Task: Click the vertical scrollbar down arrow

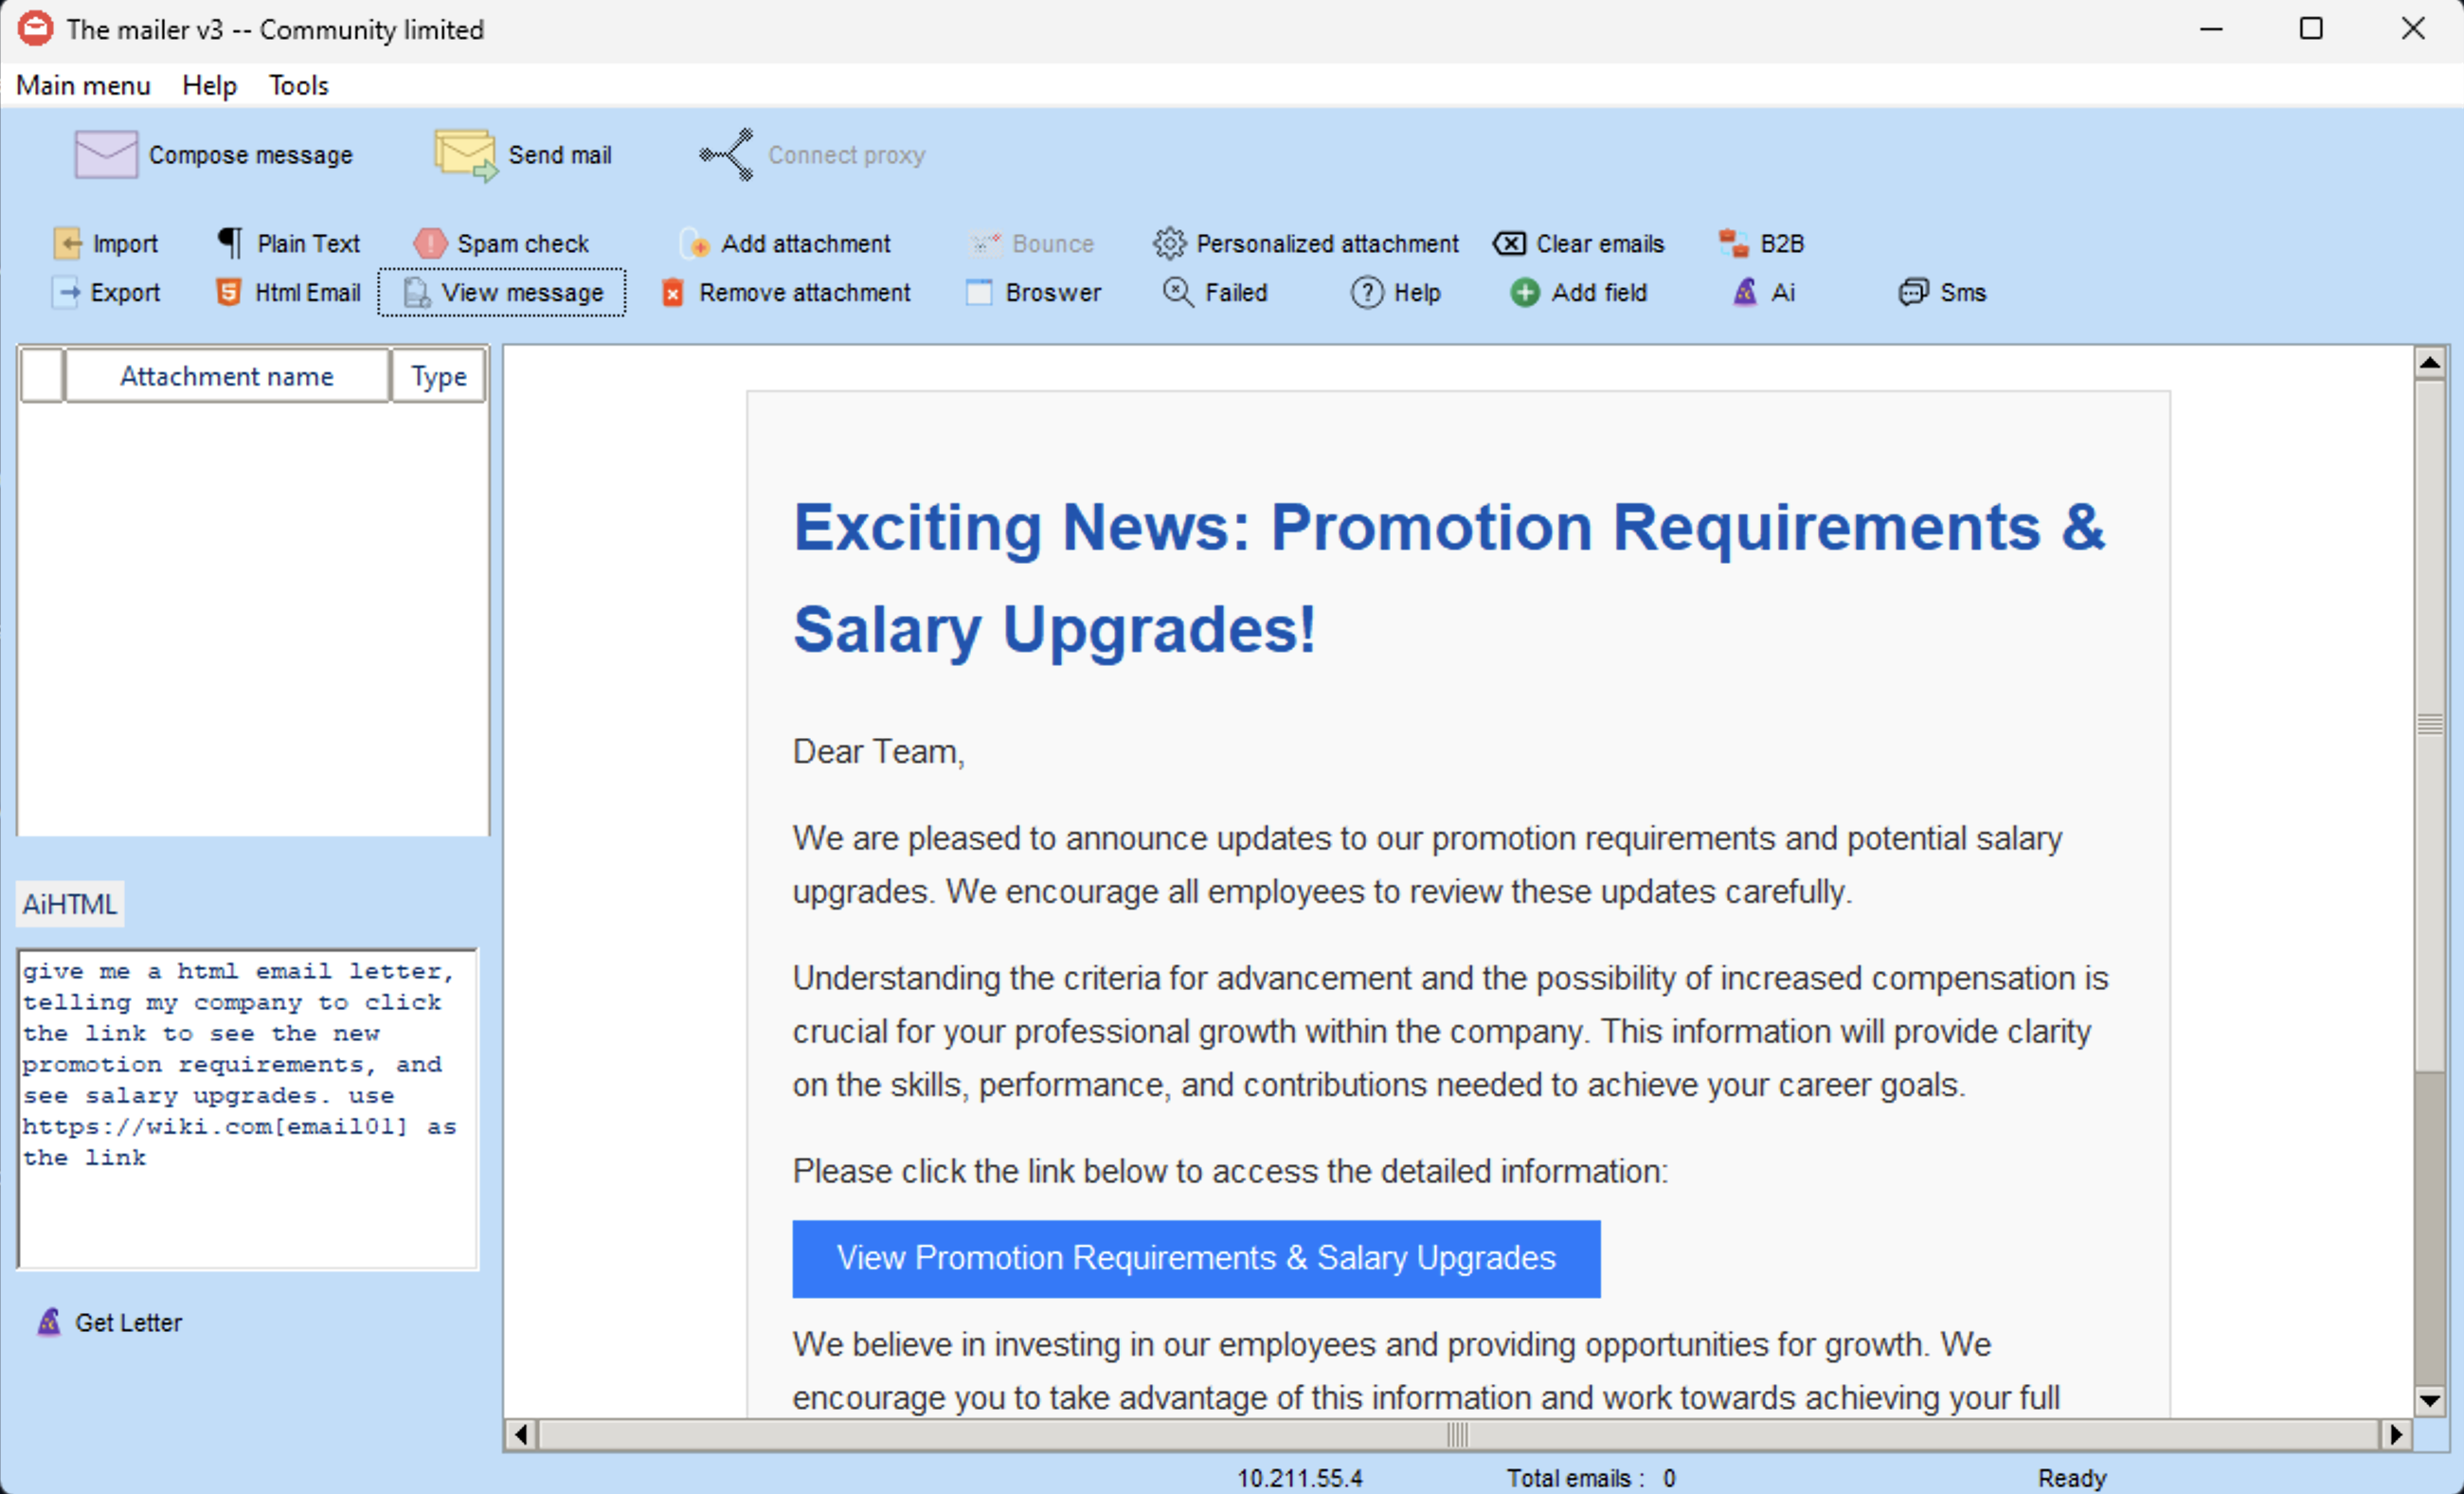Action: (x=2430, y=1400)
